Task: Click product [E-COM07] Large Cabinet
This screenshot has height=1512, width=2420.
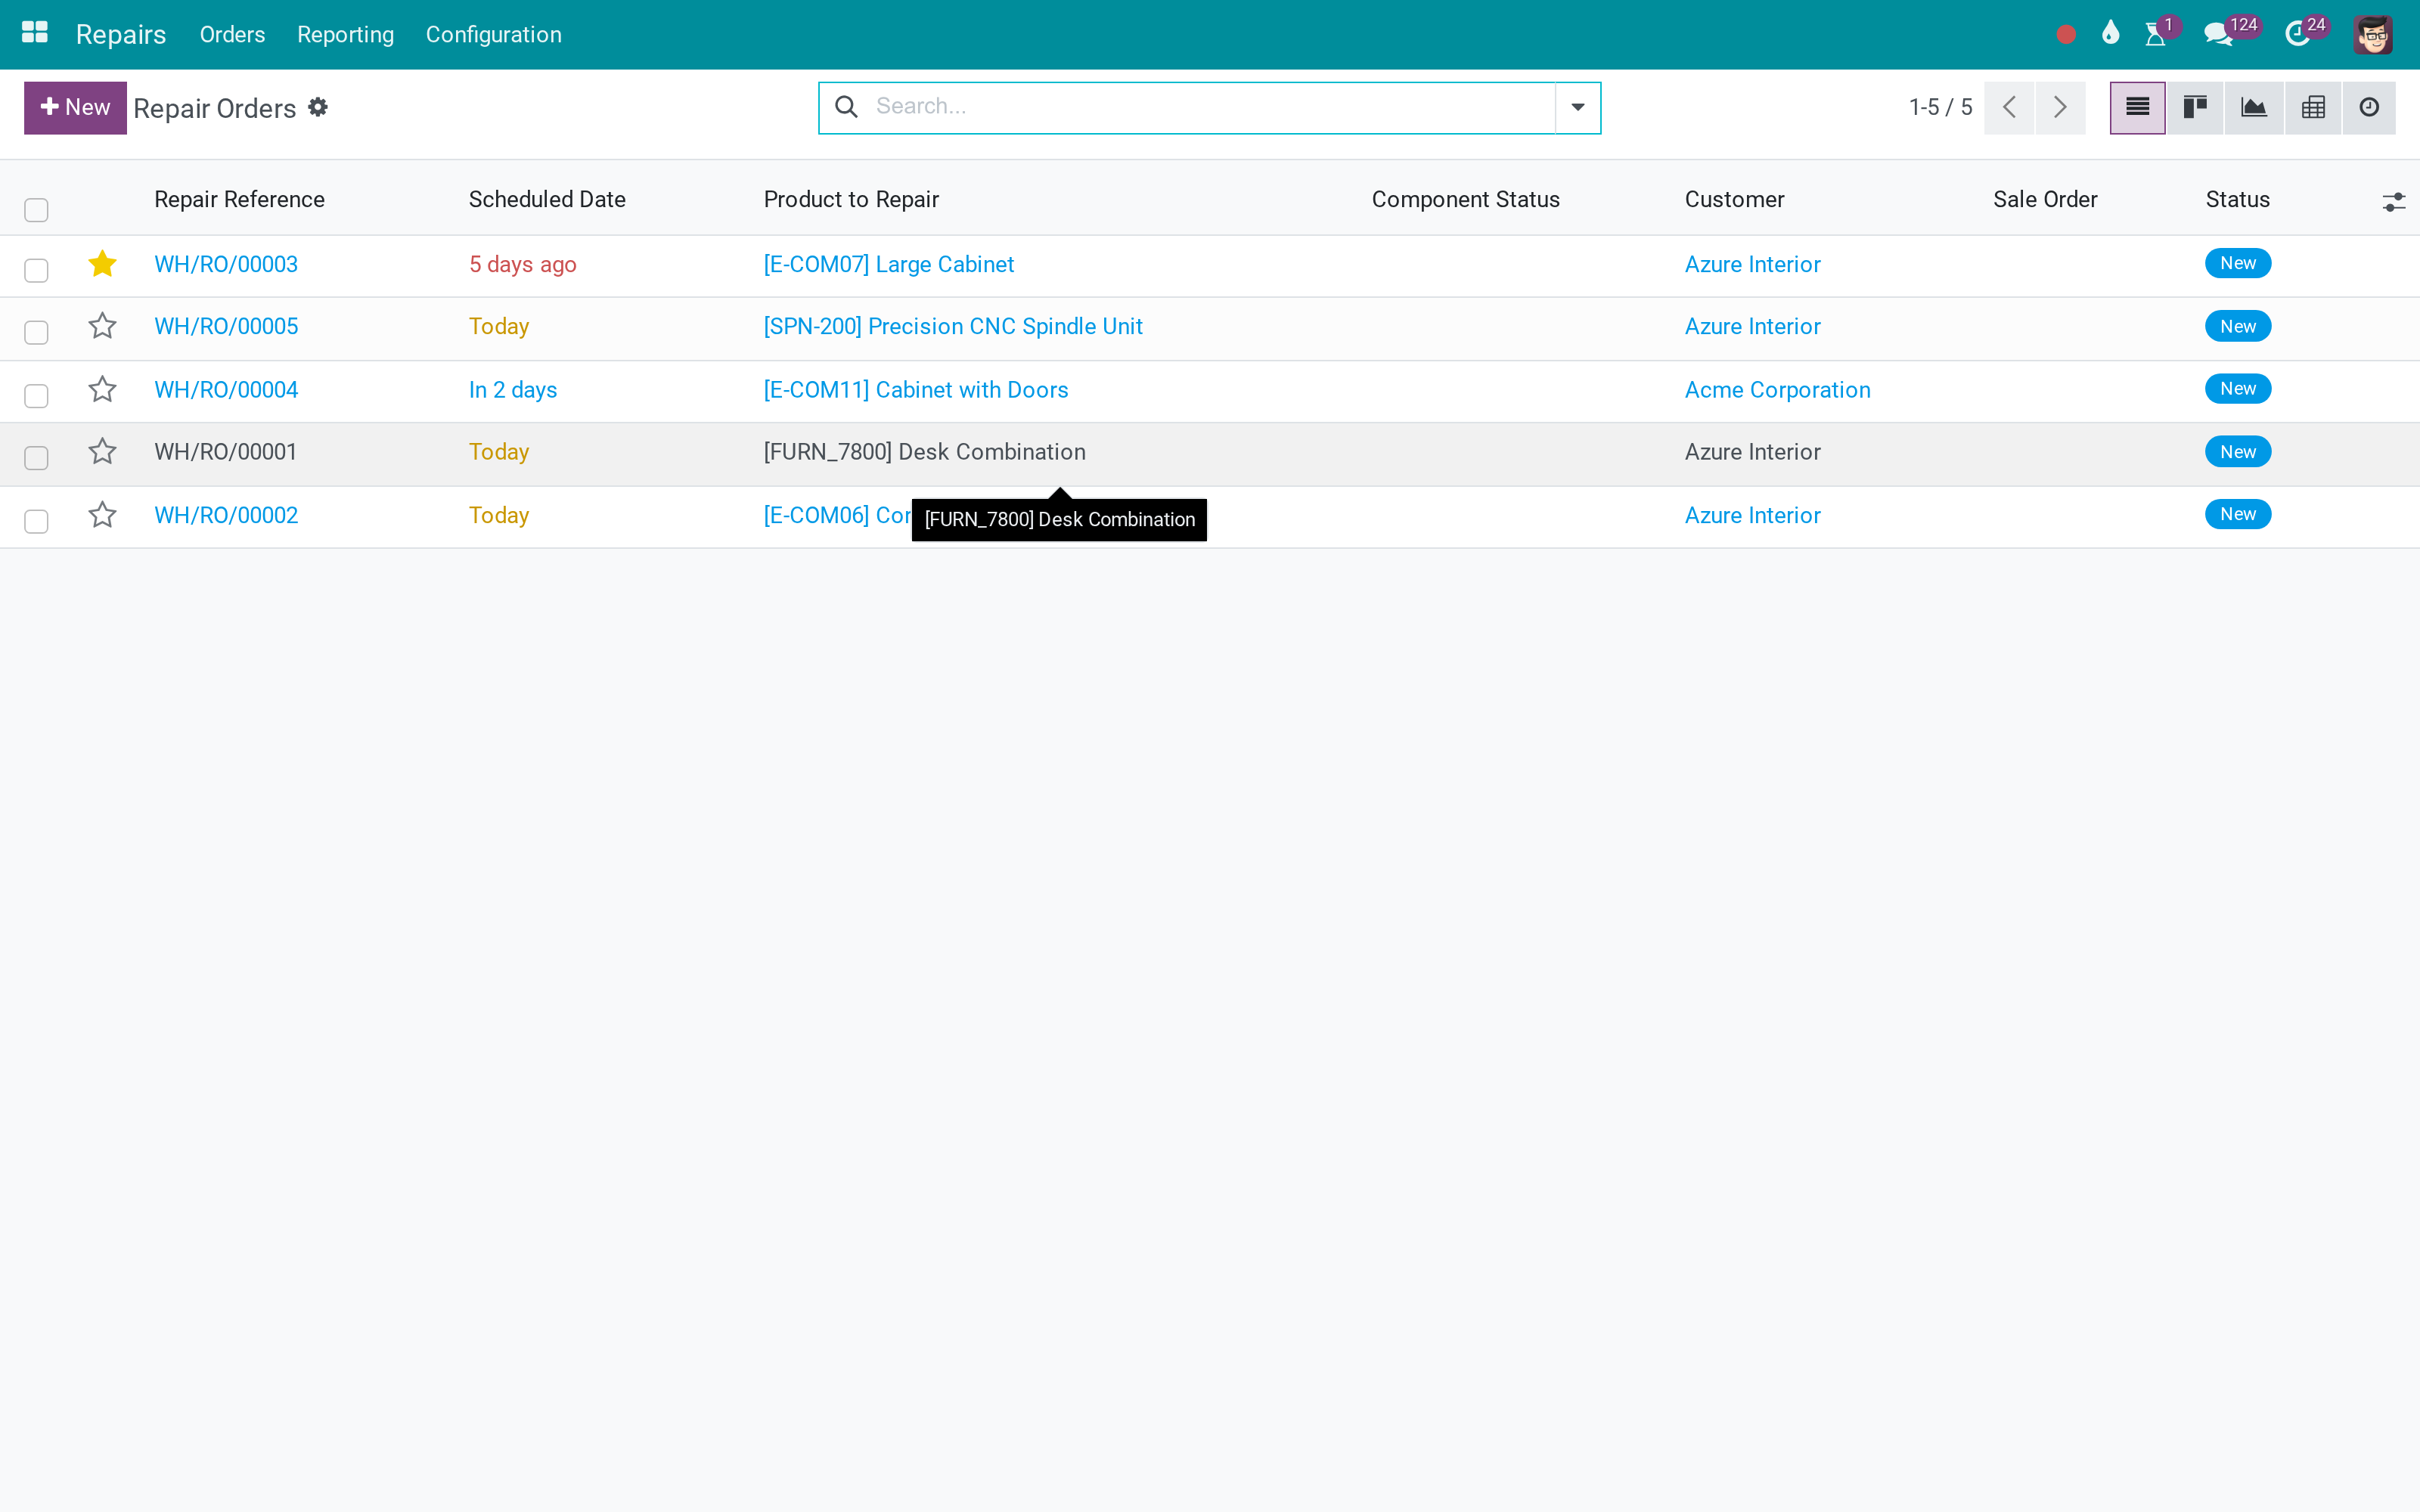Action: coord(888,264)
